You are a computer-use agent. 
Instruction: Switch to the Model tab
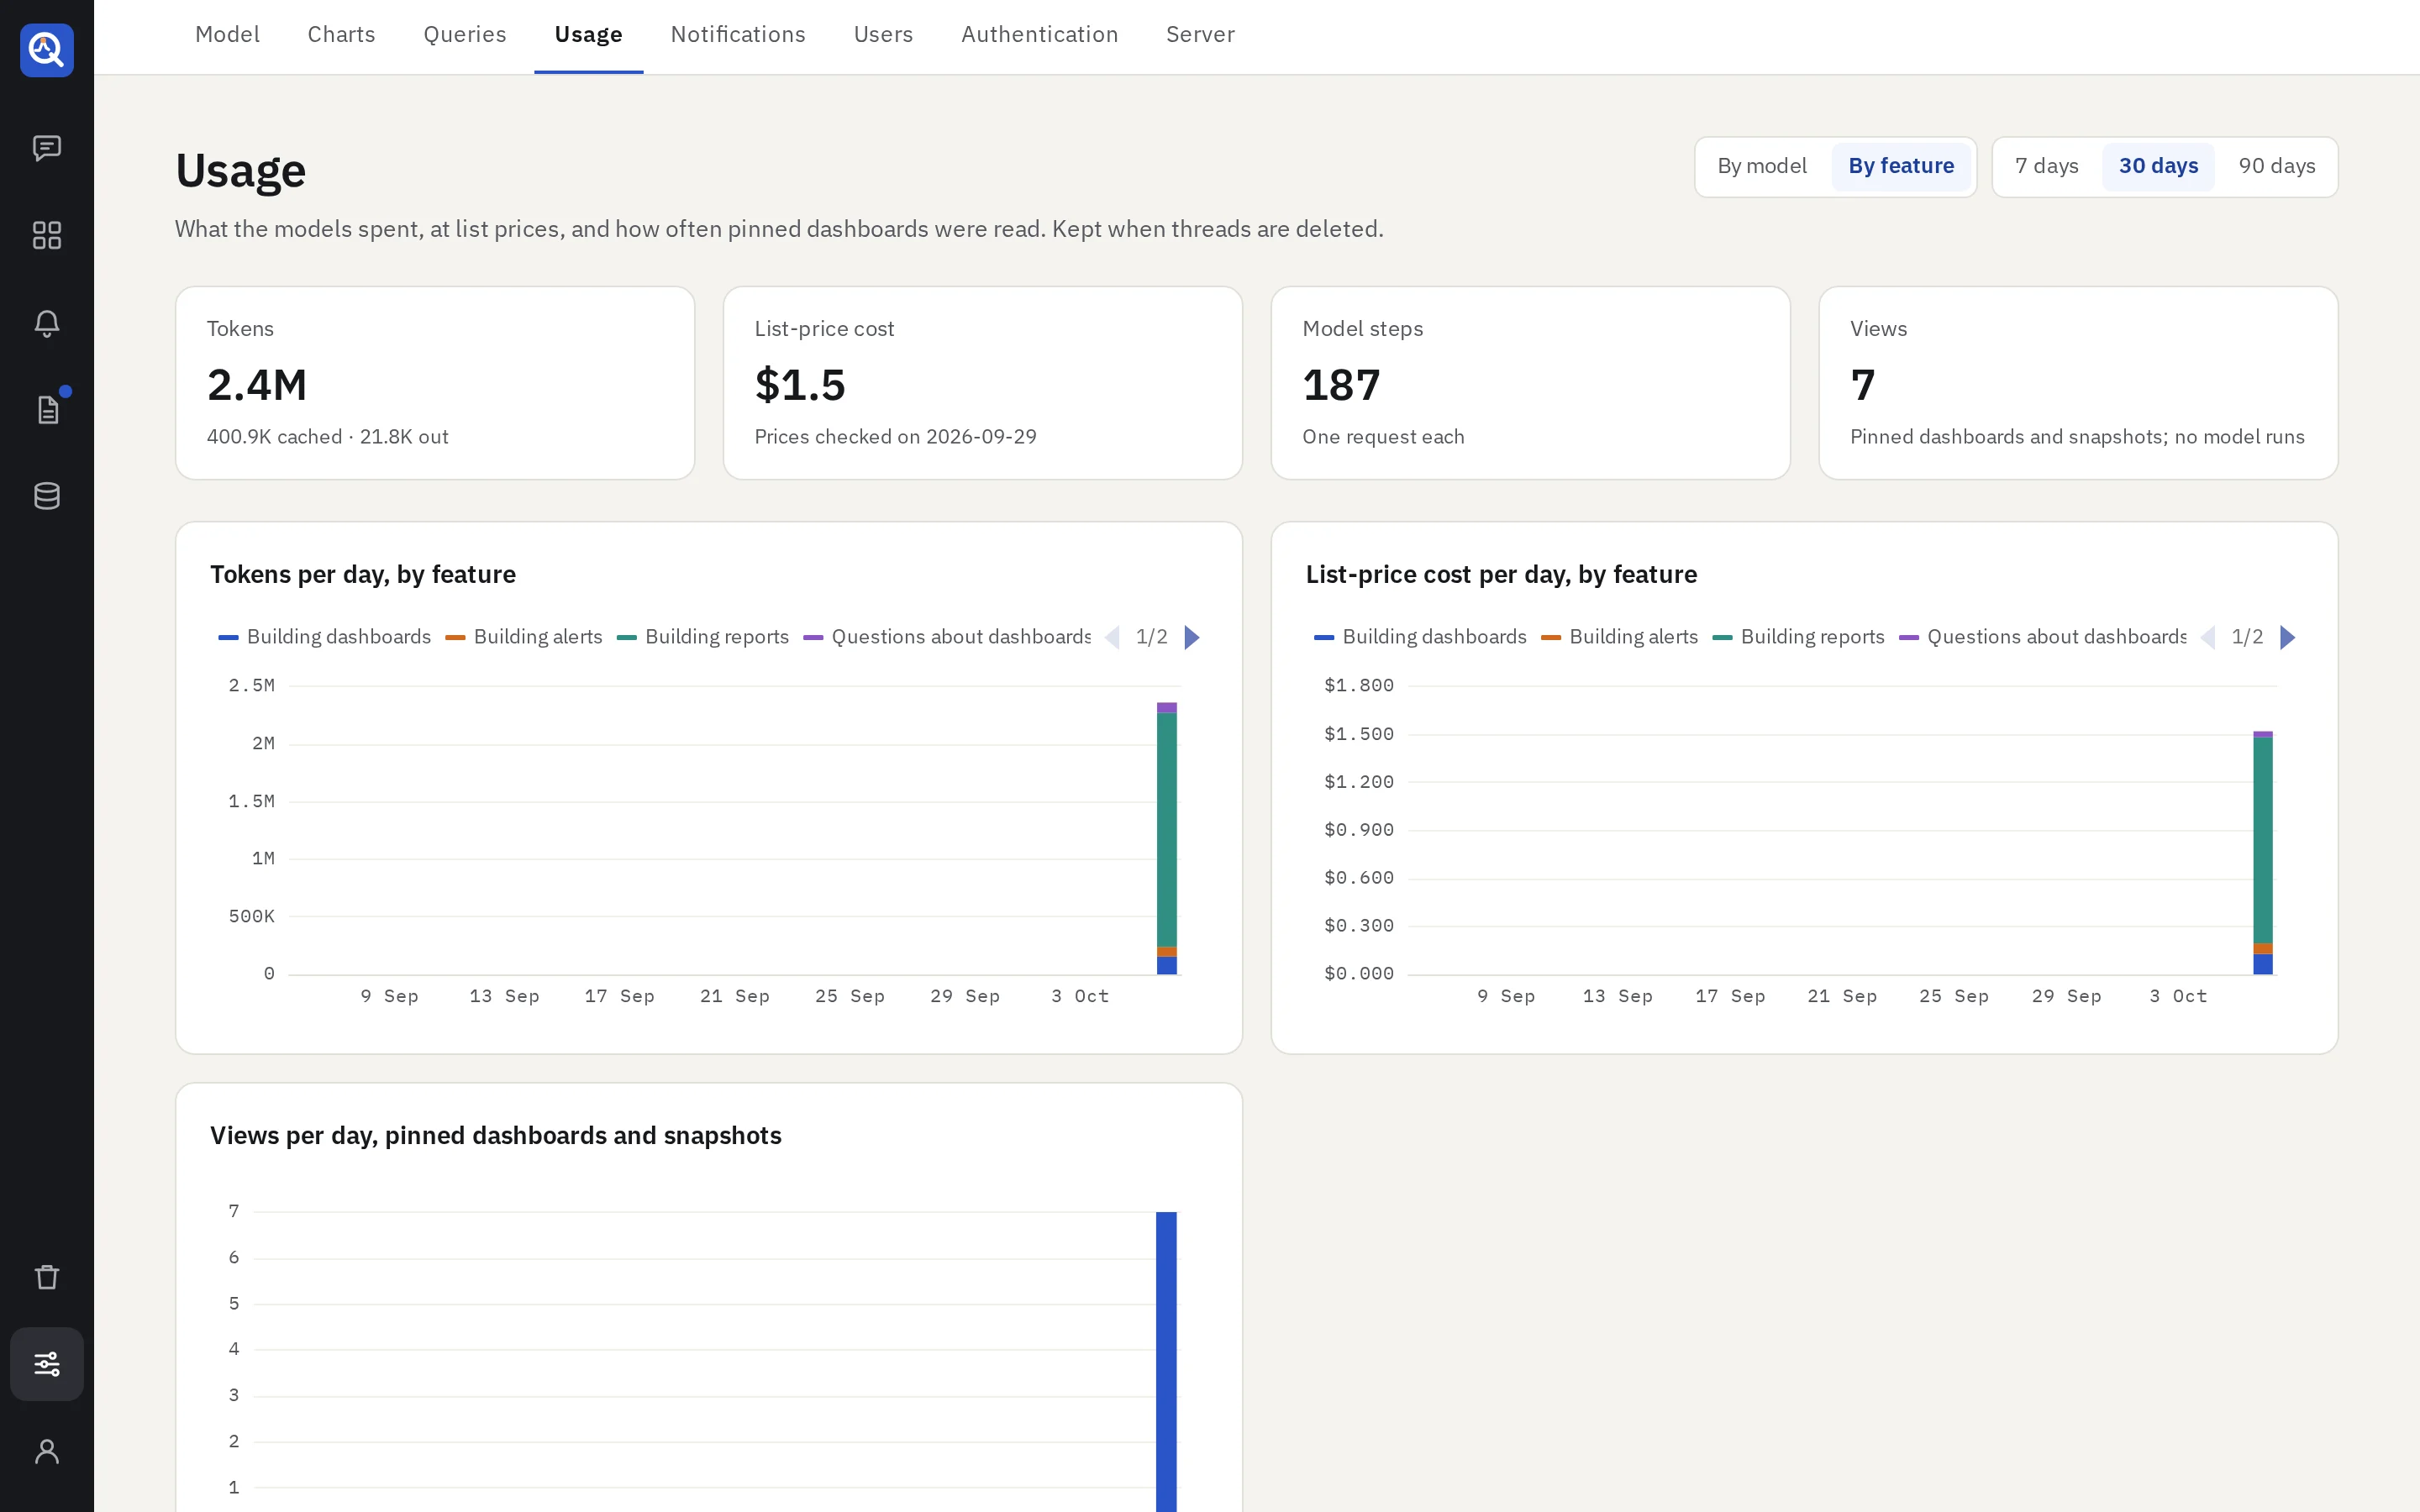(x=227, y=35)
